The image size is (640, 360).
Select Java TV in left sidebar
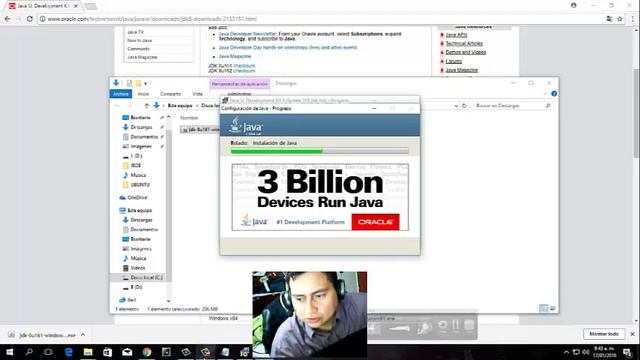(135, 32)
